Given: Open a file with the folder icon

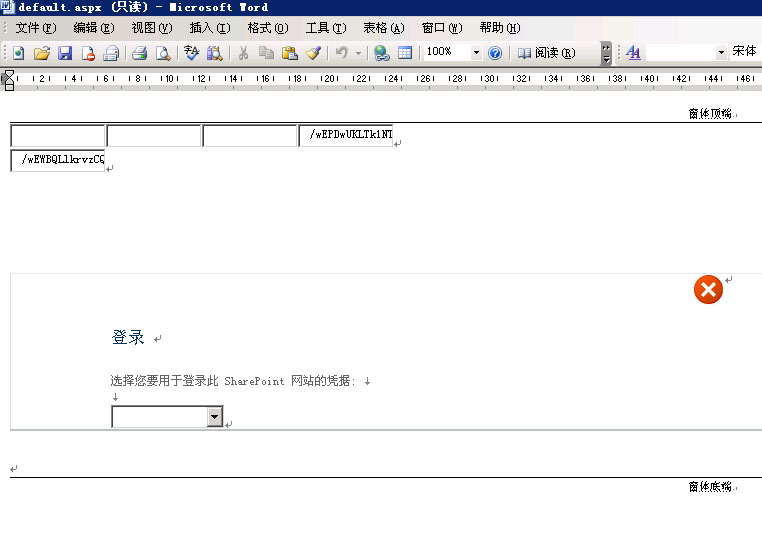Looking at the screenshot, I should pyautogui.click(x=42, y=52).
